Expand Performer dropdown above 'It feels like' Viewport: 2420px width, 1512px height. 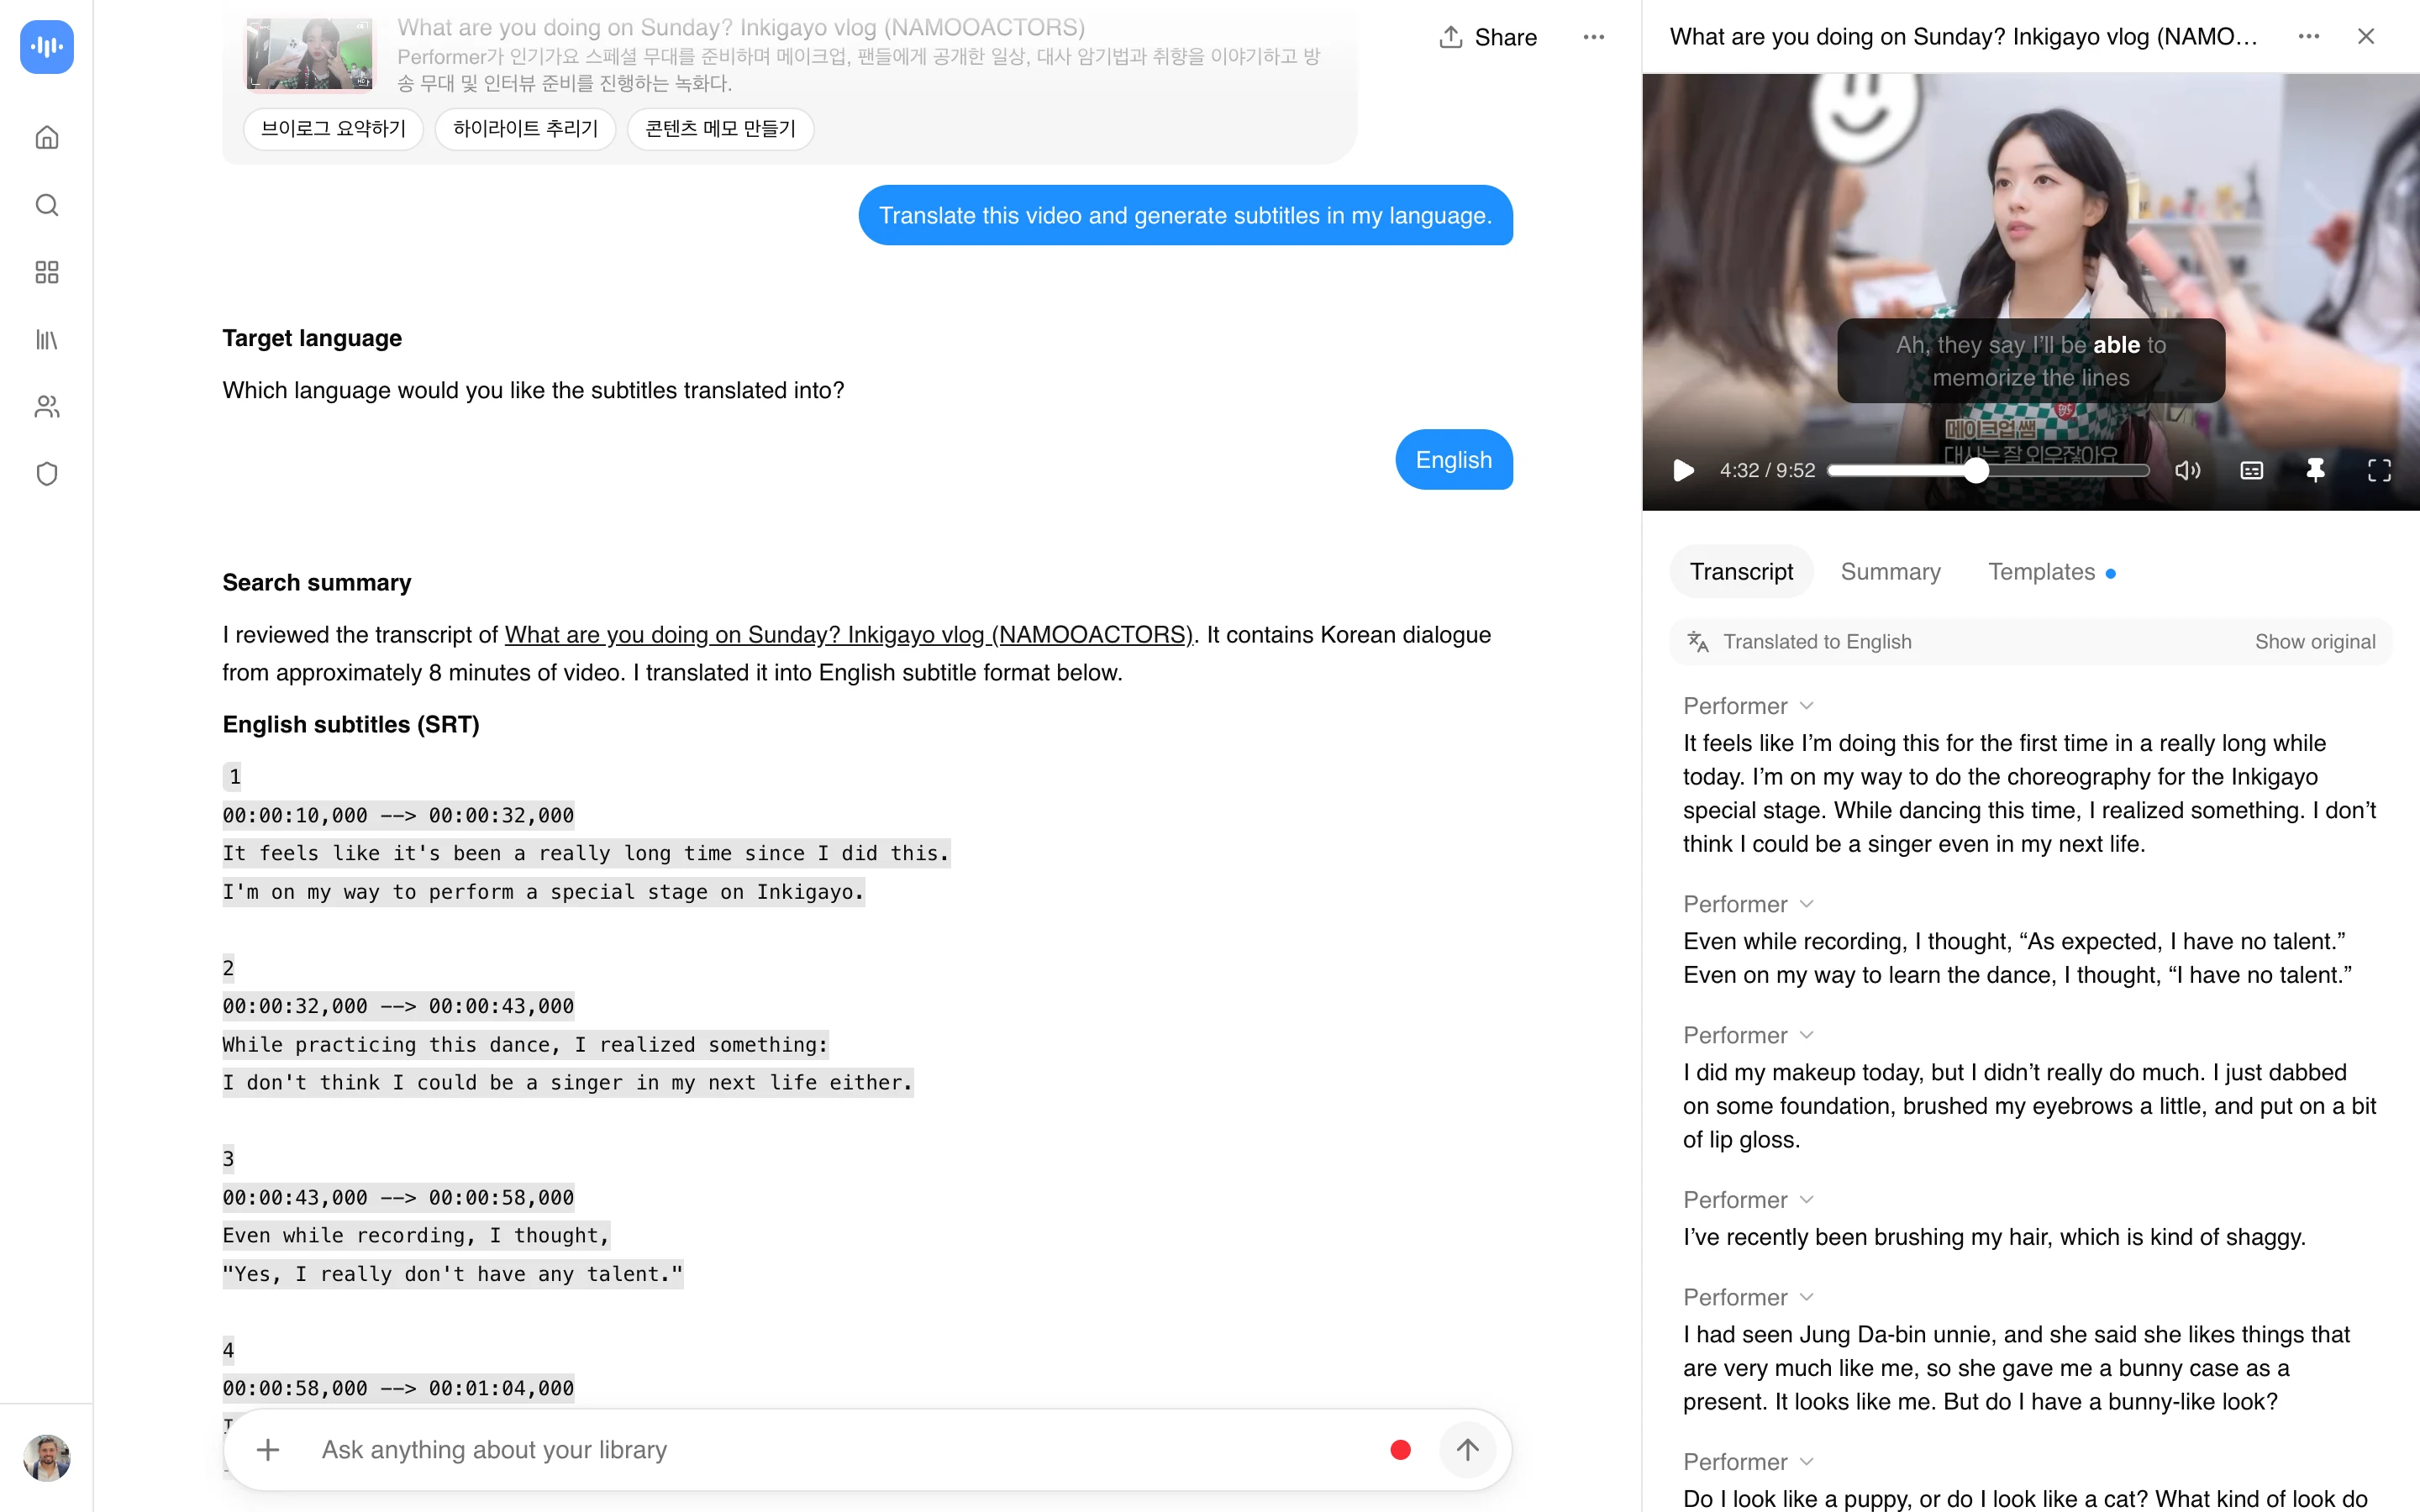click(1748, 706)
